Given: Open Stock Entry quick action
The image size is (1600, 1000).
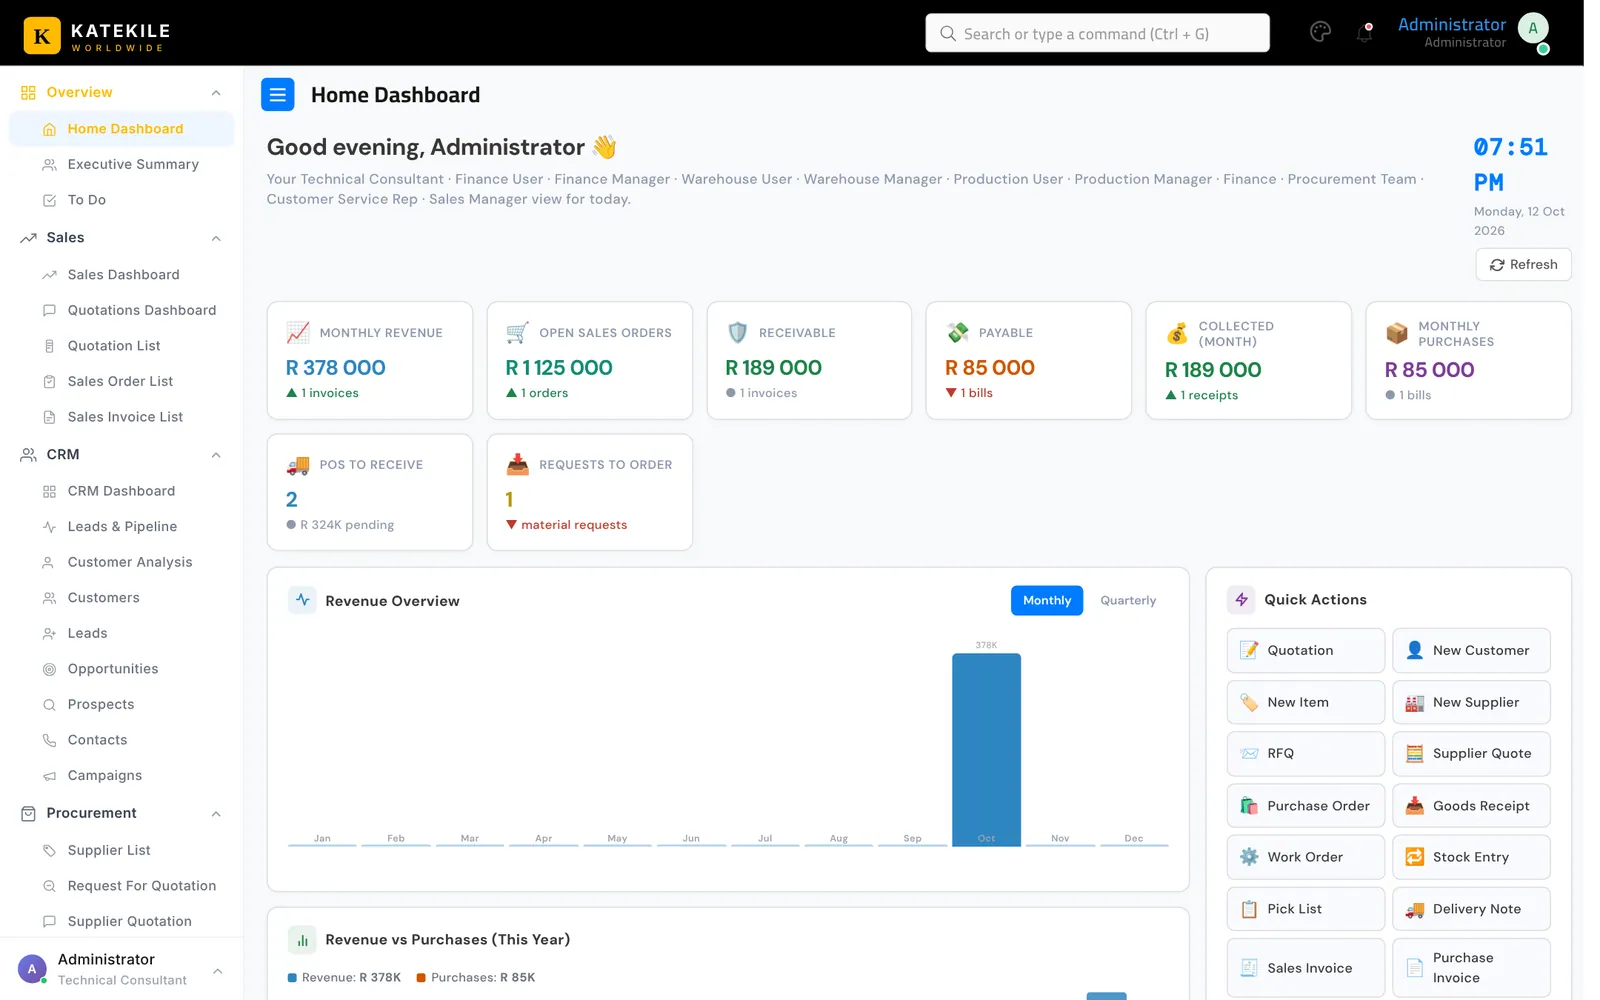Looking at the screenshot, I should click(1471, 857).
